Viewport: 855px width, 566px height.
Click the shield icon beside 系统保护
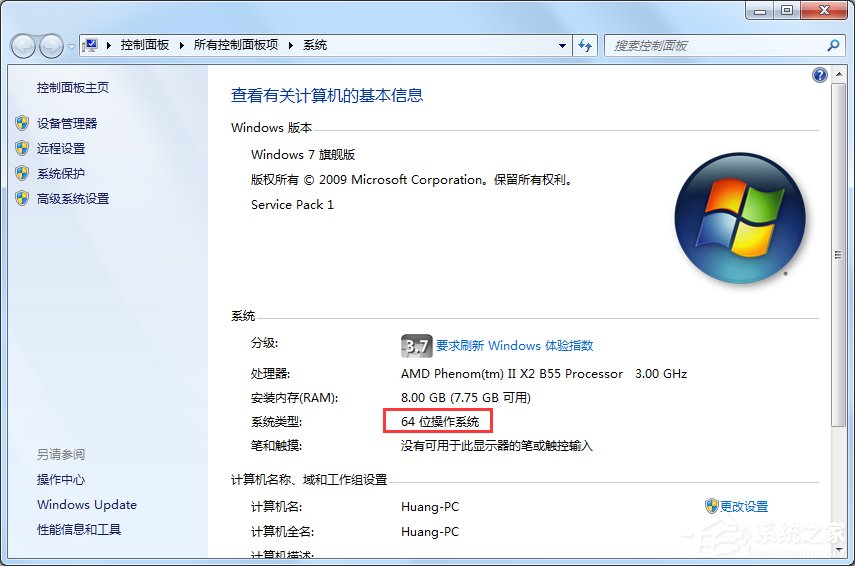(x=22, y=173)
